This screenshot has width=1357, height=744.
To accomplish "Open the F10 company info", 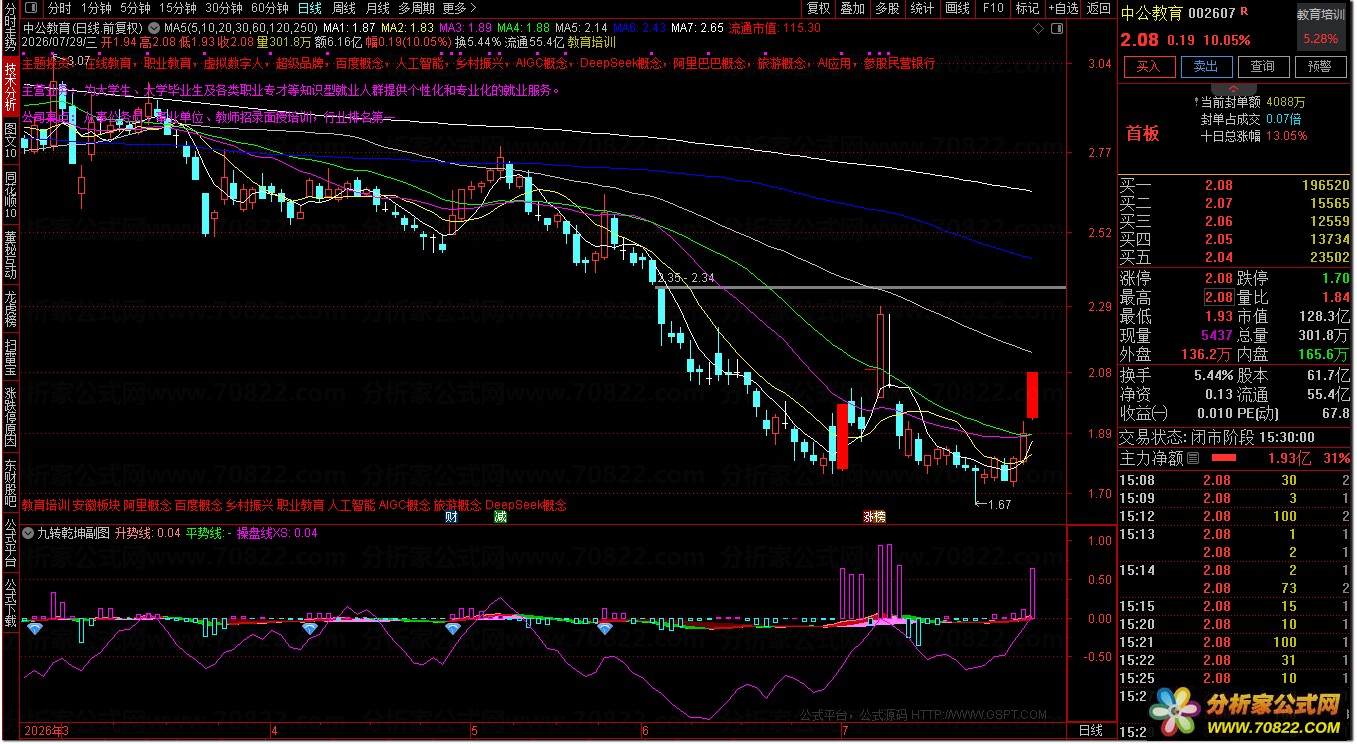I will (x=992, y=8).
